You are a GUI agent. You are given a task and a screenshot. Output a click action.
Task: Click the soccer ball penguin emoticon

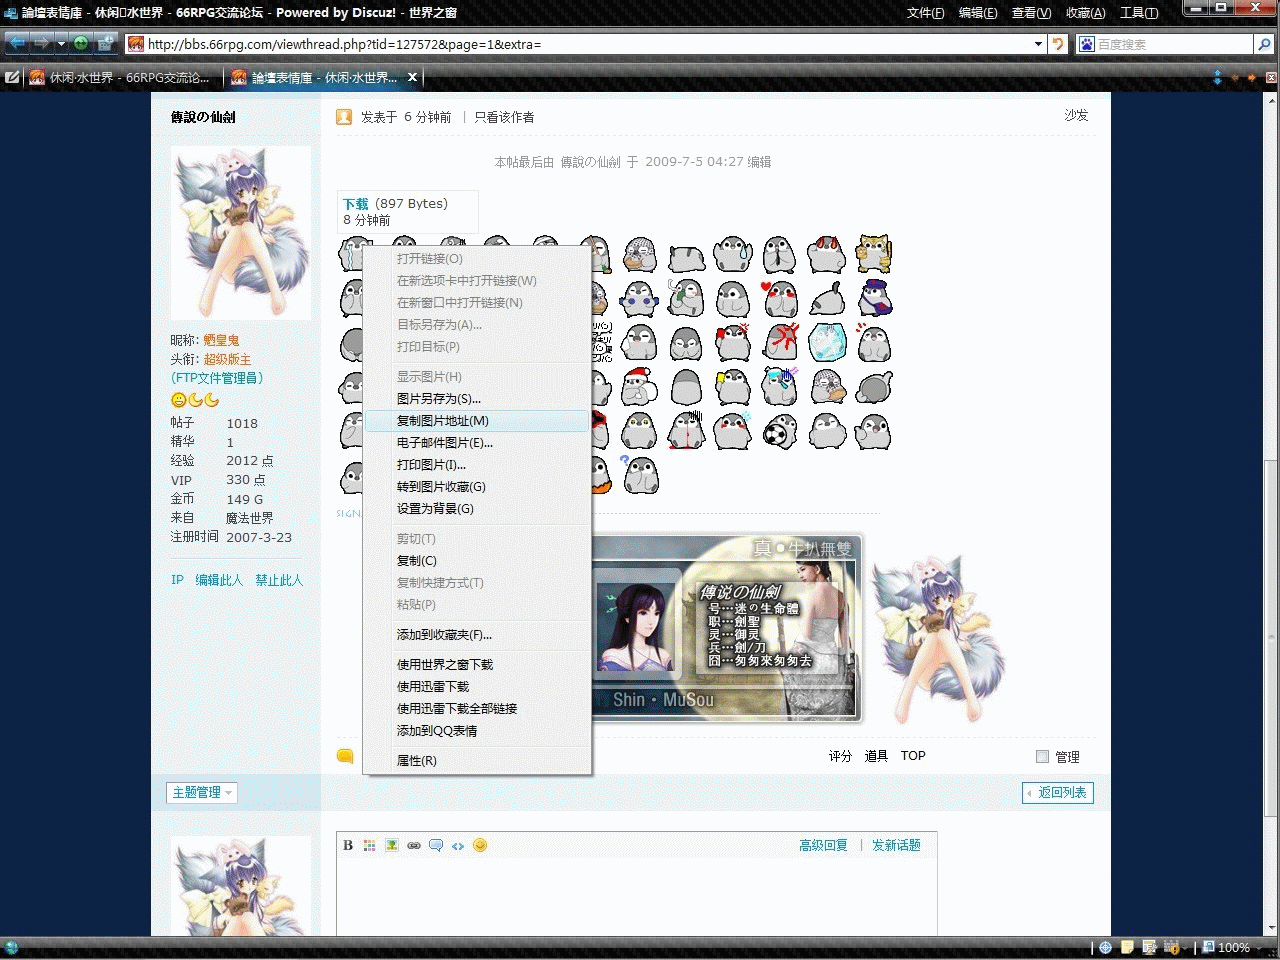(x=780, y=432)
